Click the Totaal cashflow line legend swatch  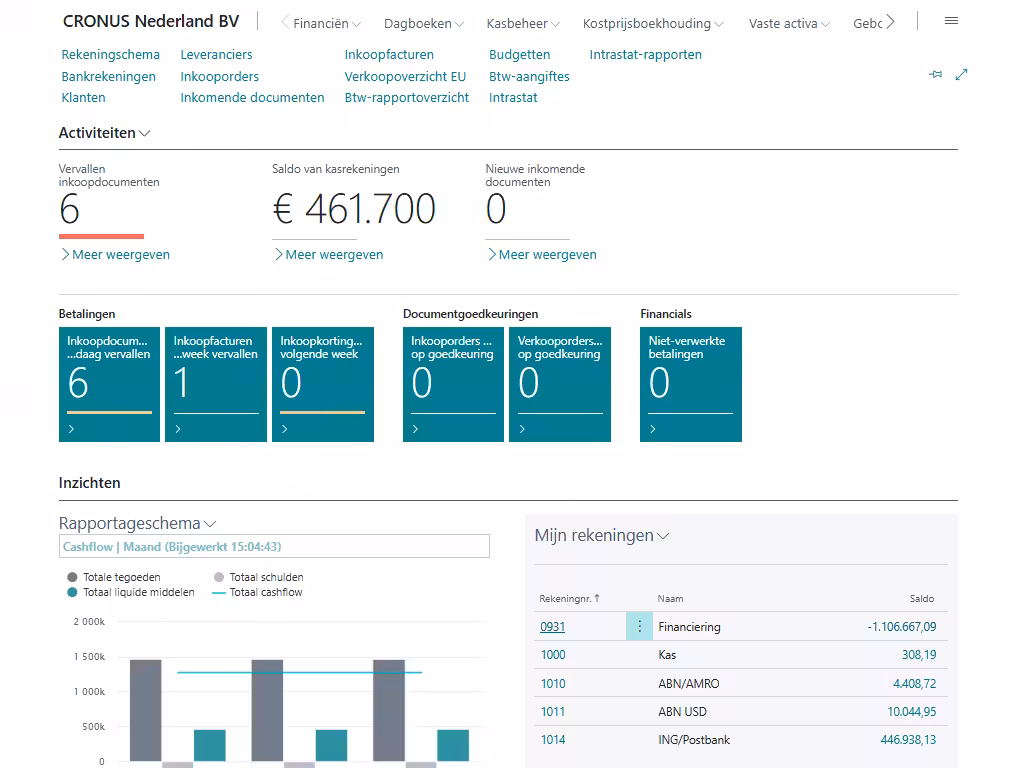point(219,592)
